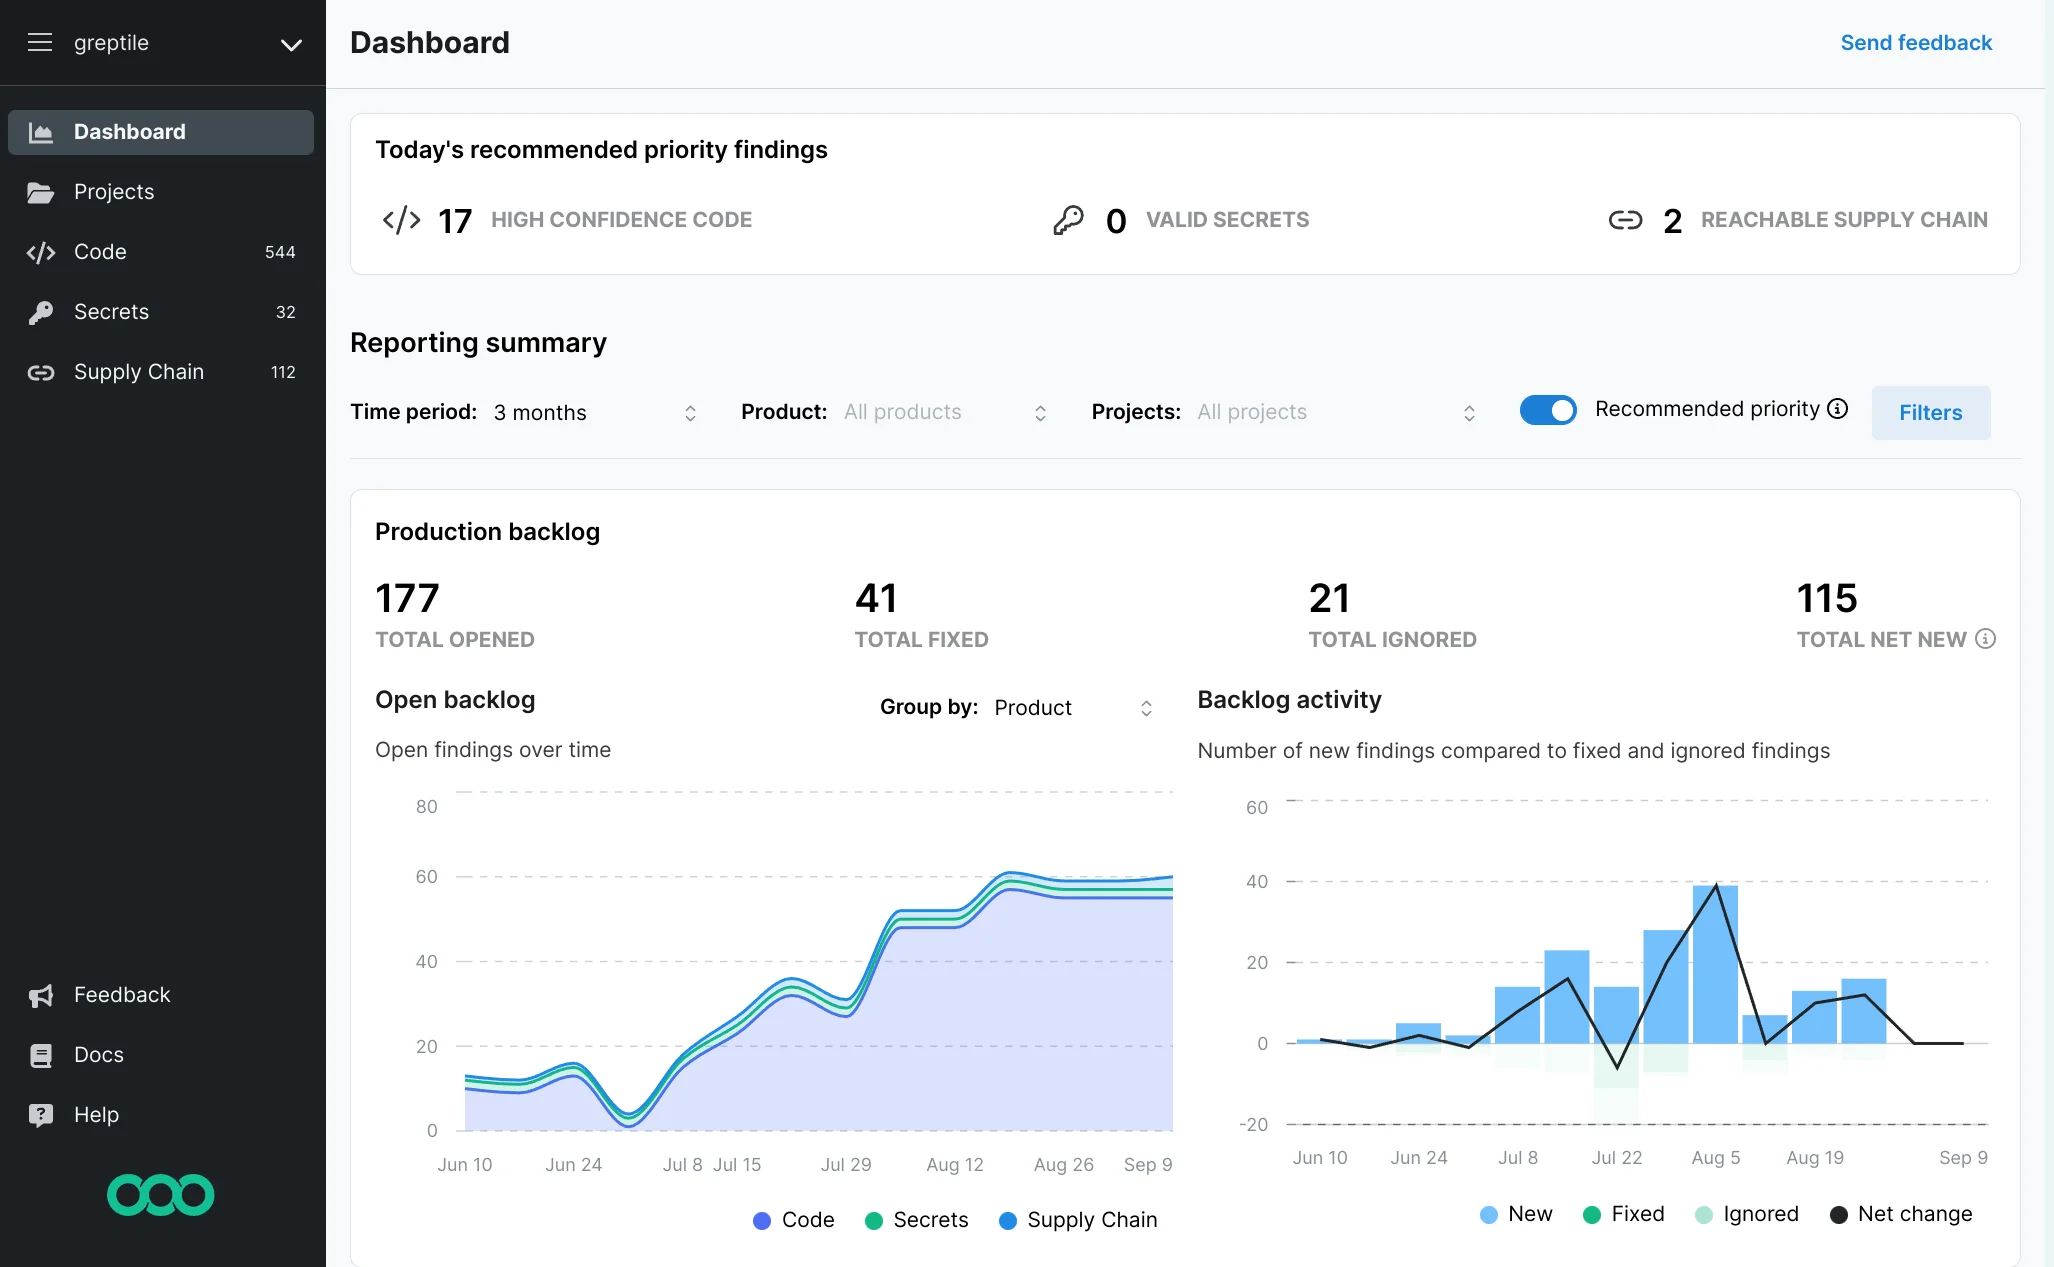Open the Supply Chain section

pos(138,371)
